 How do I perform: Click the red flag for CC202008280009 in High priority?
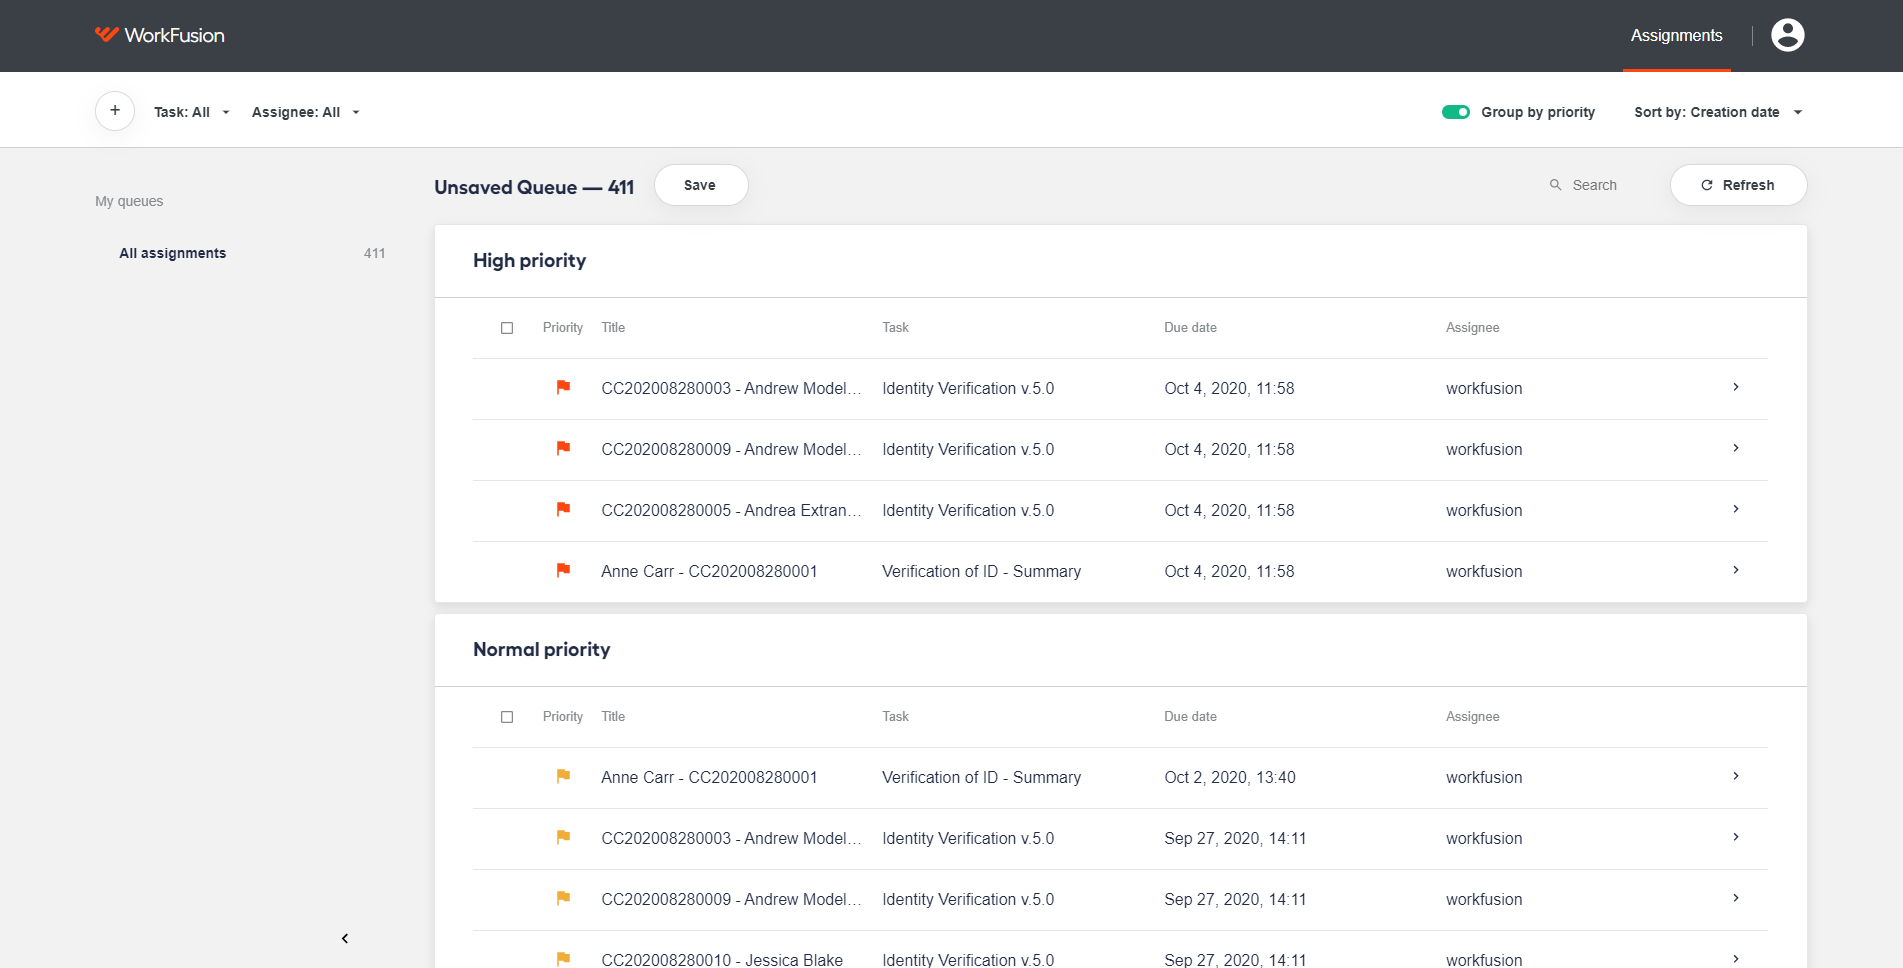563,448
